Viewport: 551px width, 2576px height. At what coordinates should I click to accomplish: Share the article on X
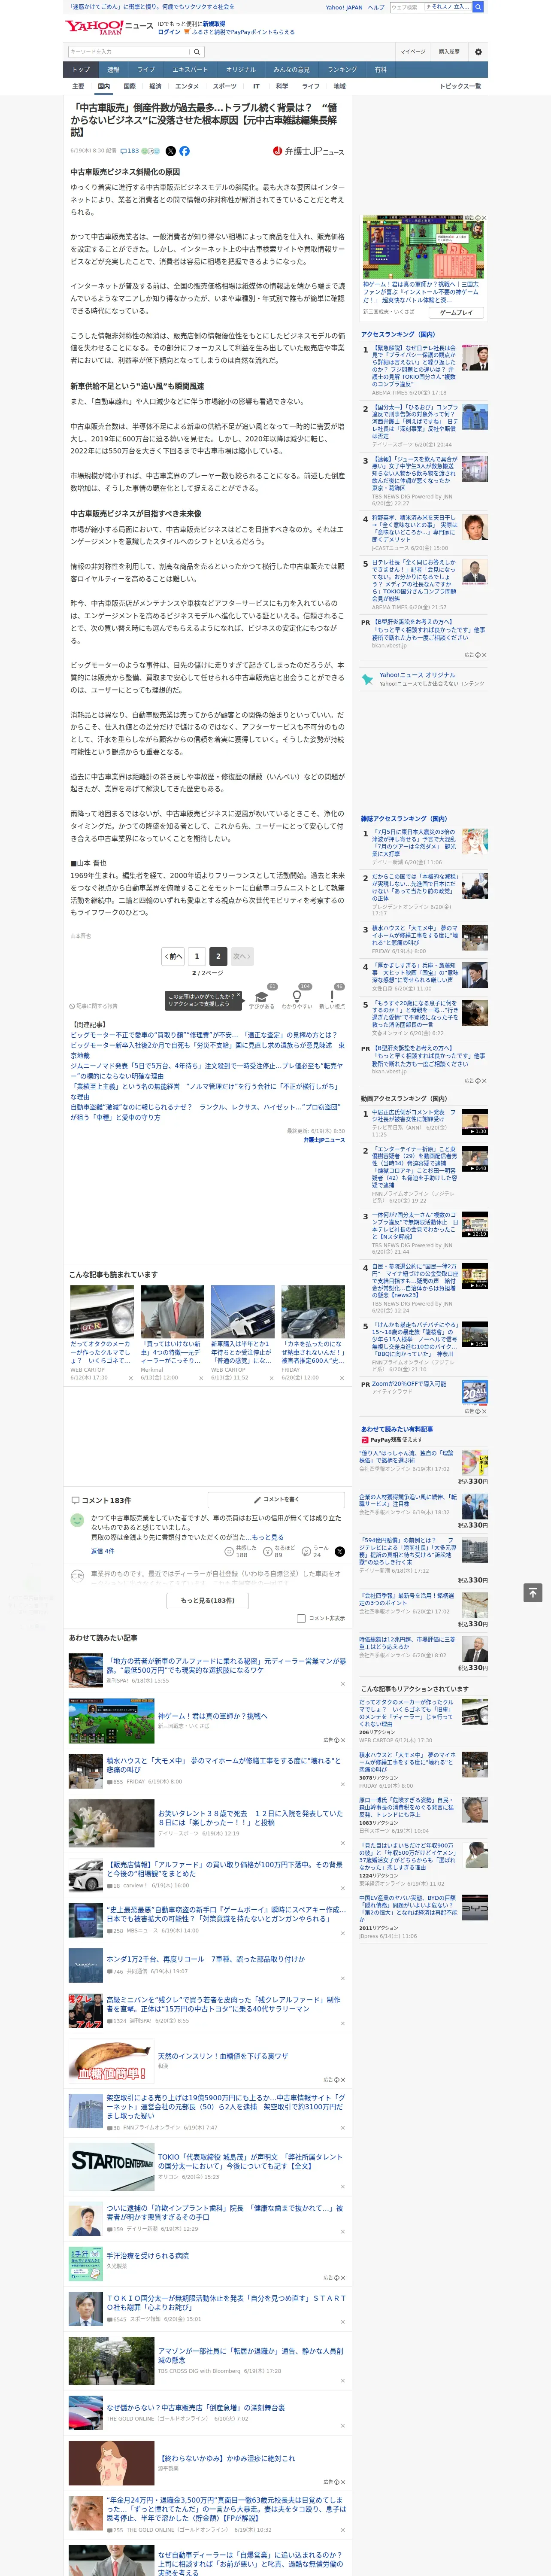tap(170, 151)
